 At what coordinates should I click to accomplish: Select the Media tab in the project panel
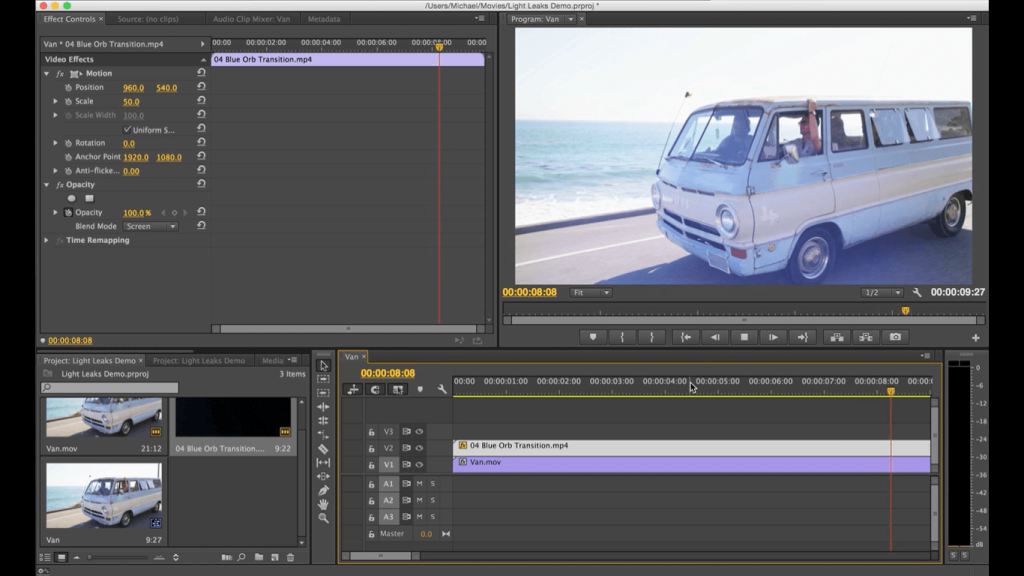[275, 360]
